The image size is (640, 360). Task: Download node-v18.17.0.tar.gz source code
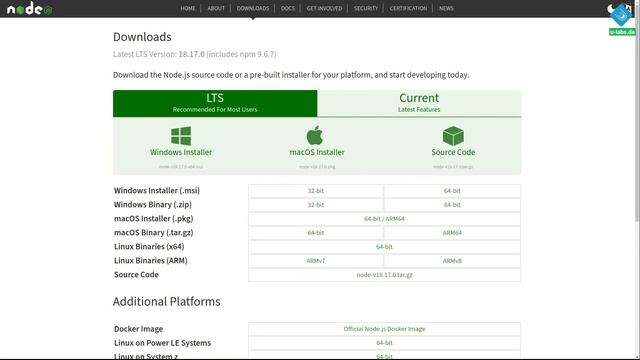[x=384, y=275]
